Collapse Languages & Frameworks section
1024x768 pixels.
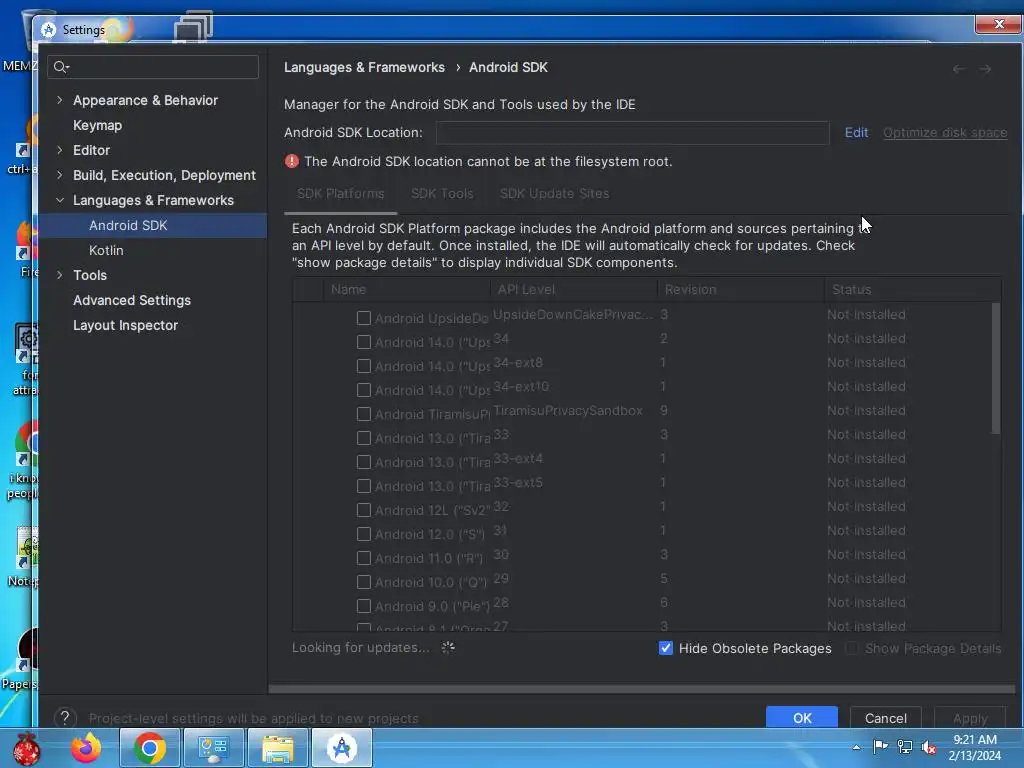coord(59,200)
